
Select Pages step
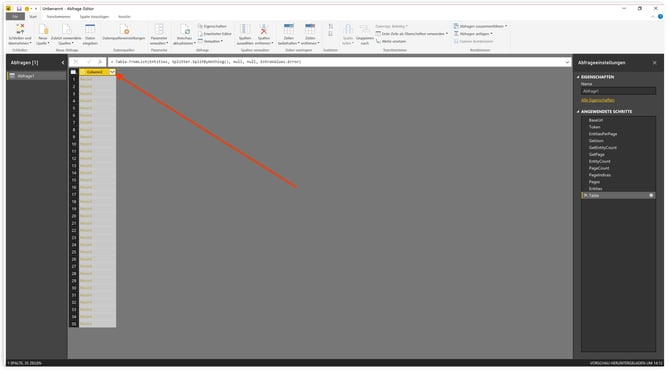(x=618, y=182)
